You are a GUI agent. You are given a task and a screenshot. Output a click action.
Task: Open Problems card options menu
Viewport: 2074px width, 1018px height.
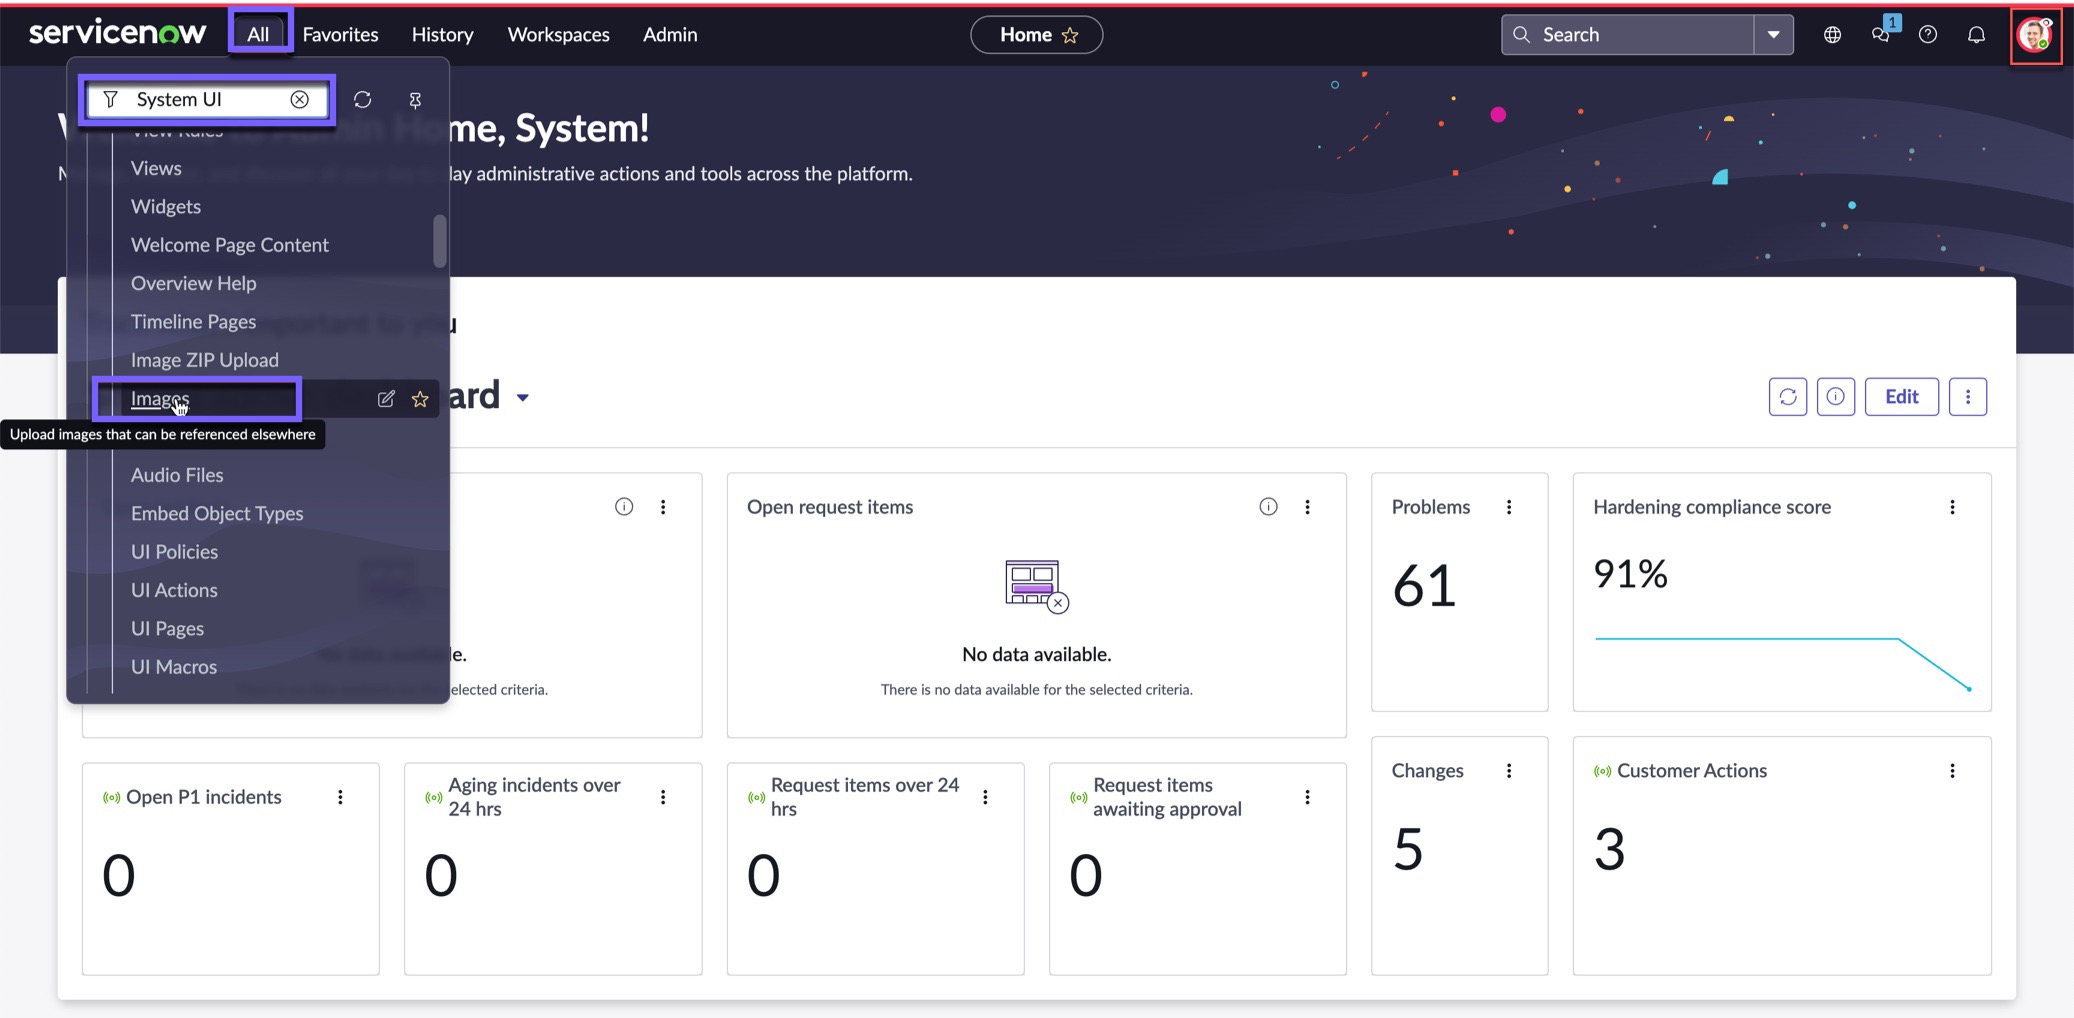pos(1509,507)
